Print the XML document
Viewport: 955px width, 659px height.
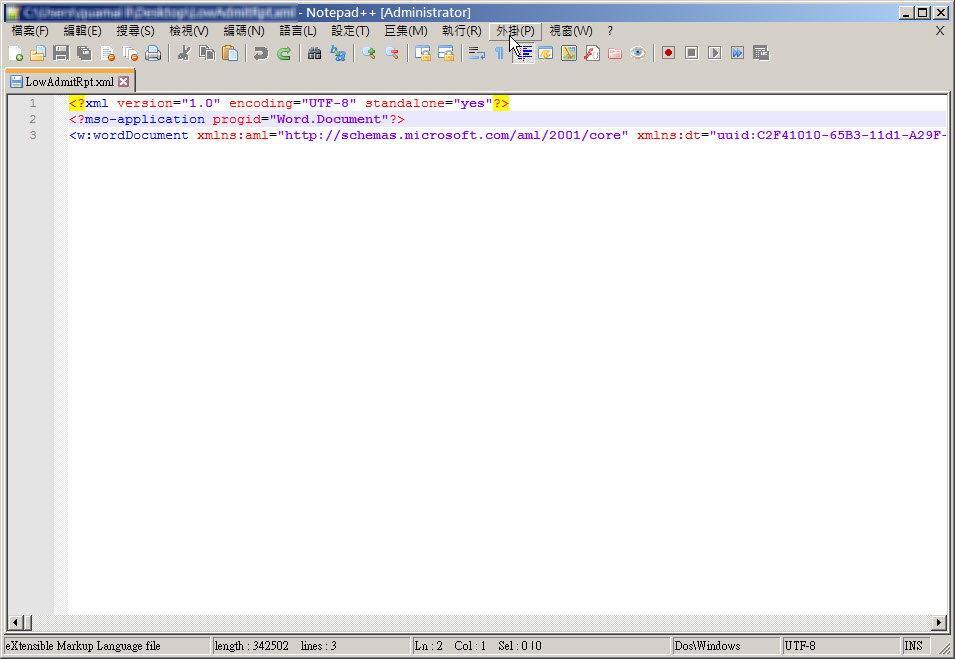point(152,53)
